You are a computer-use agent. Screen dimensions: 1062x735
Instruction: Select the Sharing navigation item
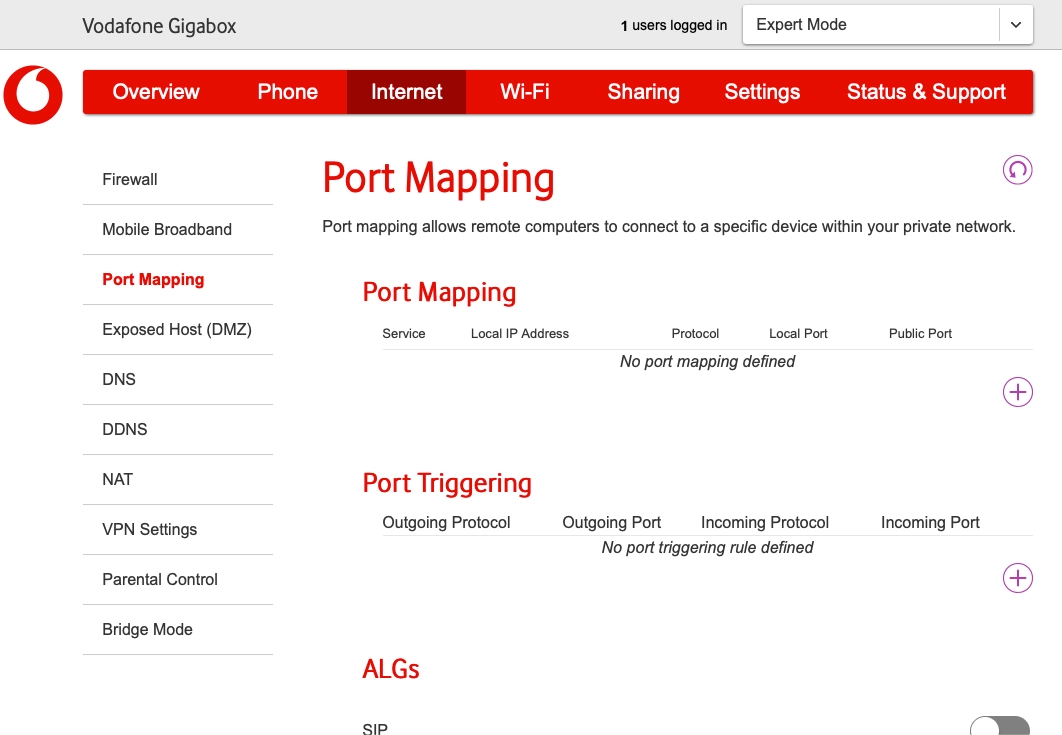(643, 92)
